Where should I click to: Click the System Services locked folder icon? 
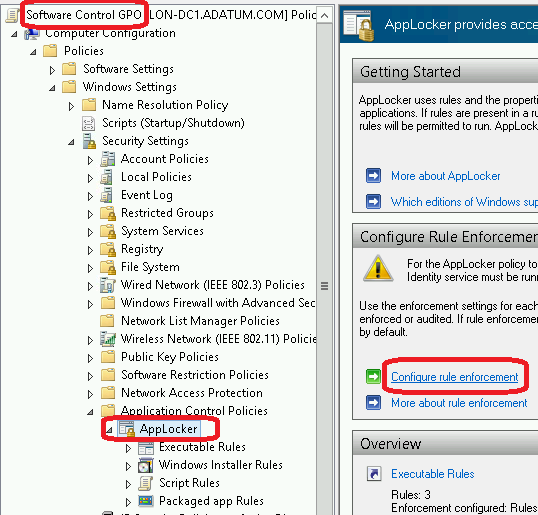[108, 231]
